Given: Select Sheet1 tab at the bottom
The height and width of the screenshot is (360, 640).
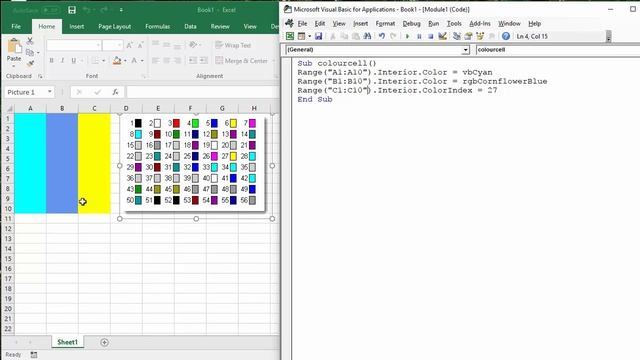Looking at the screenshot, I should pos(67,342).
